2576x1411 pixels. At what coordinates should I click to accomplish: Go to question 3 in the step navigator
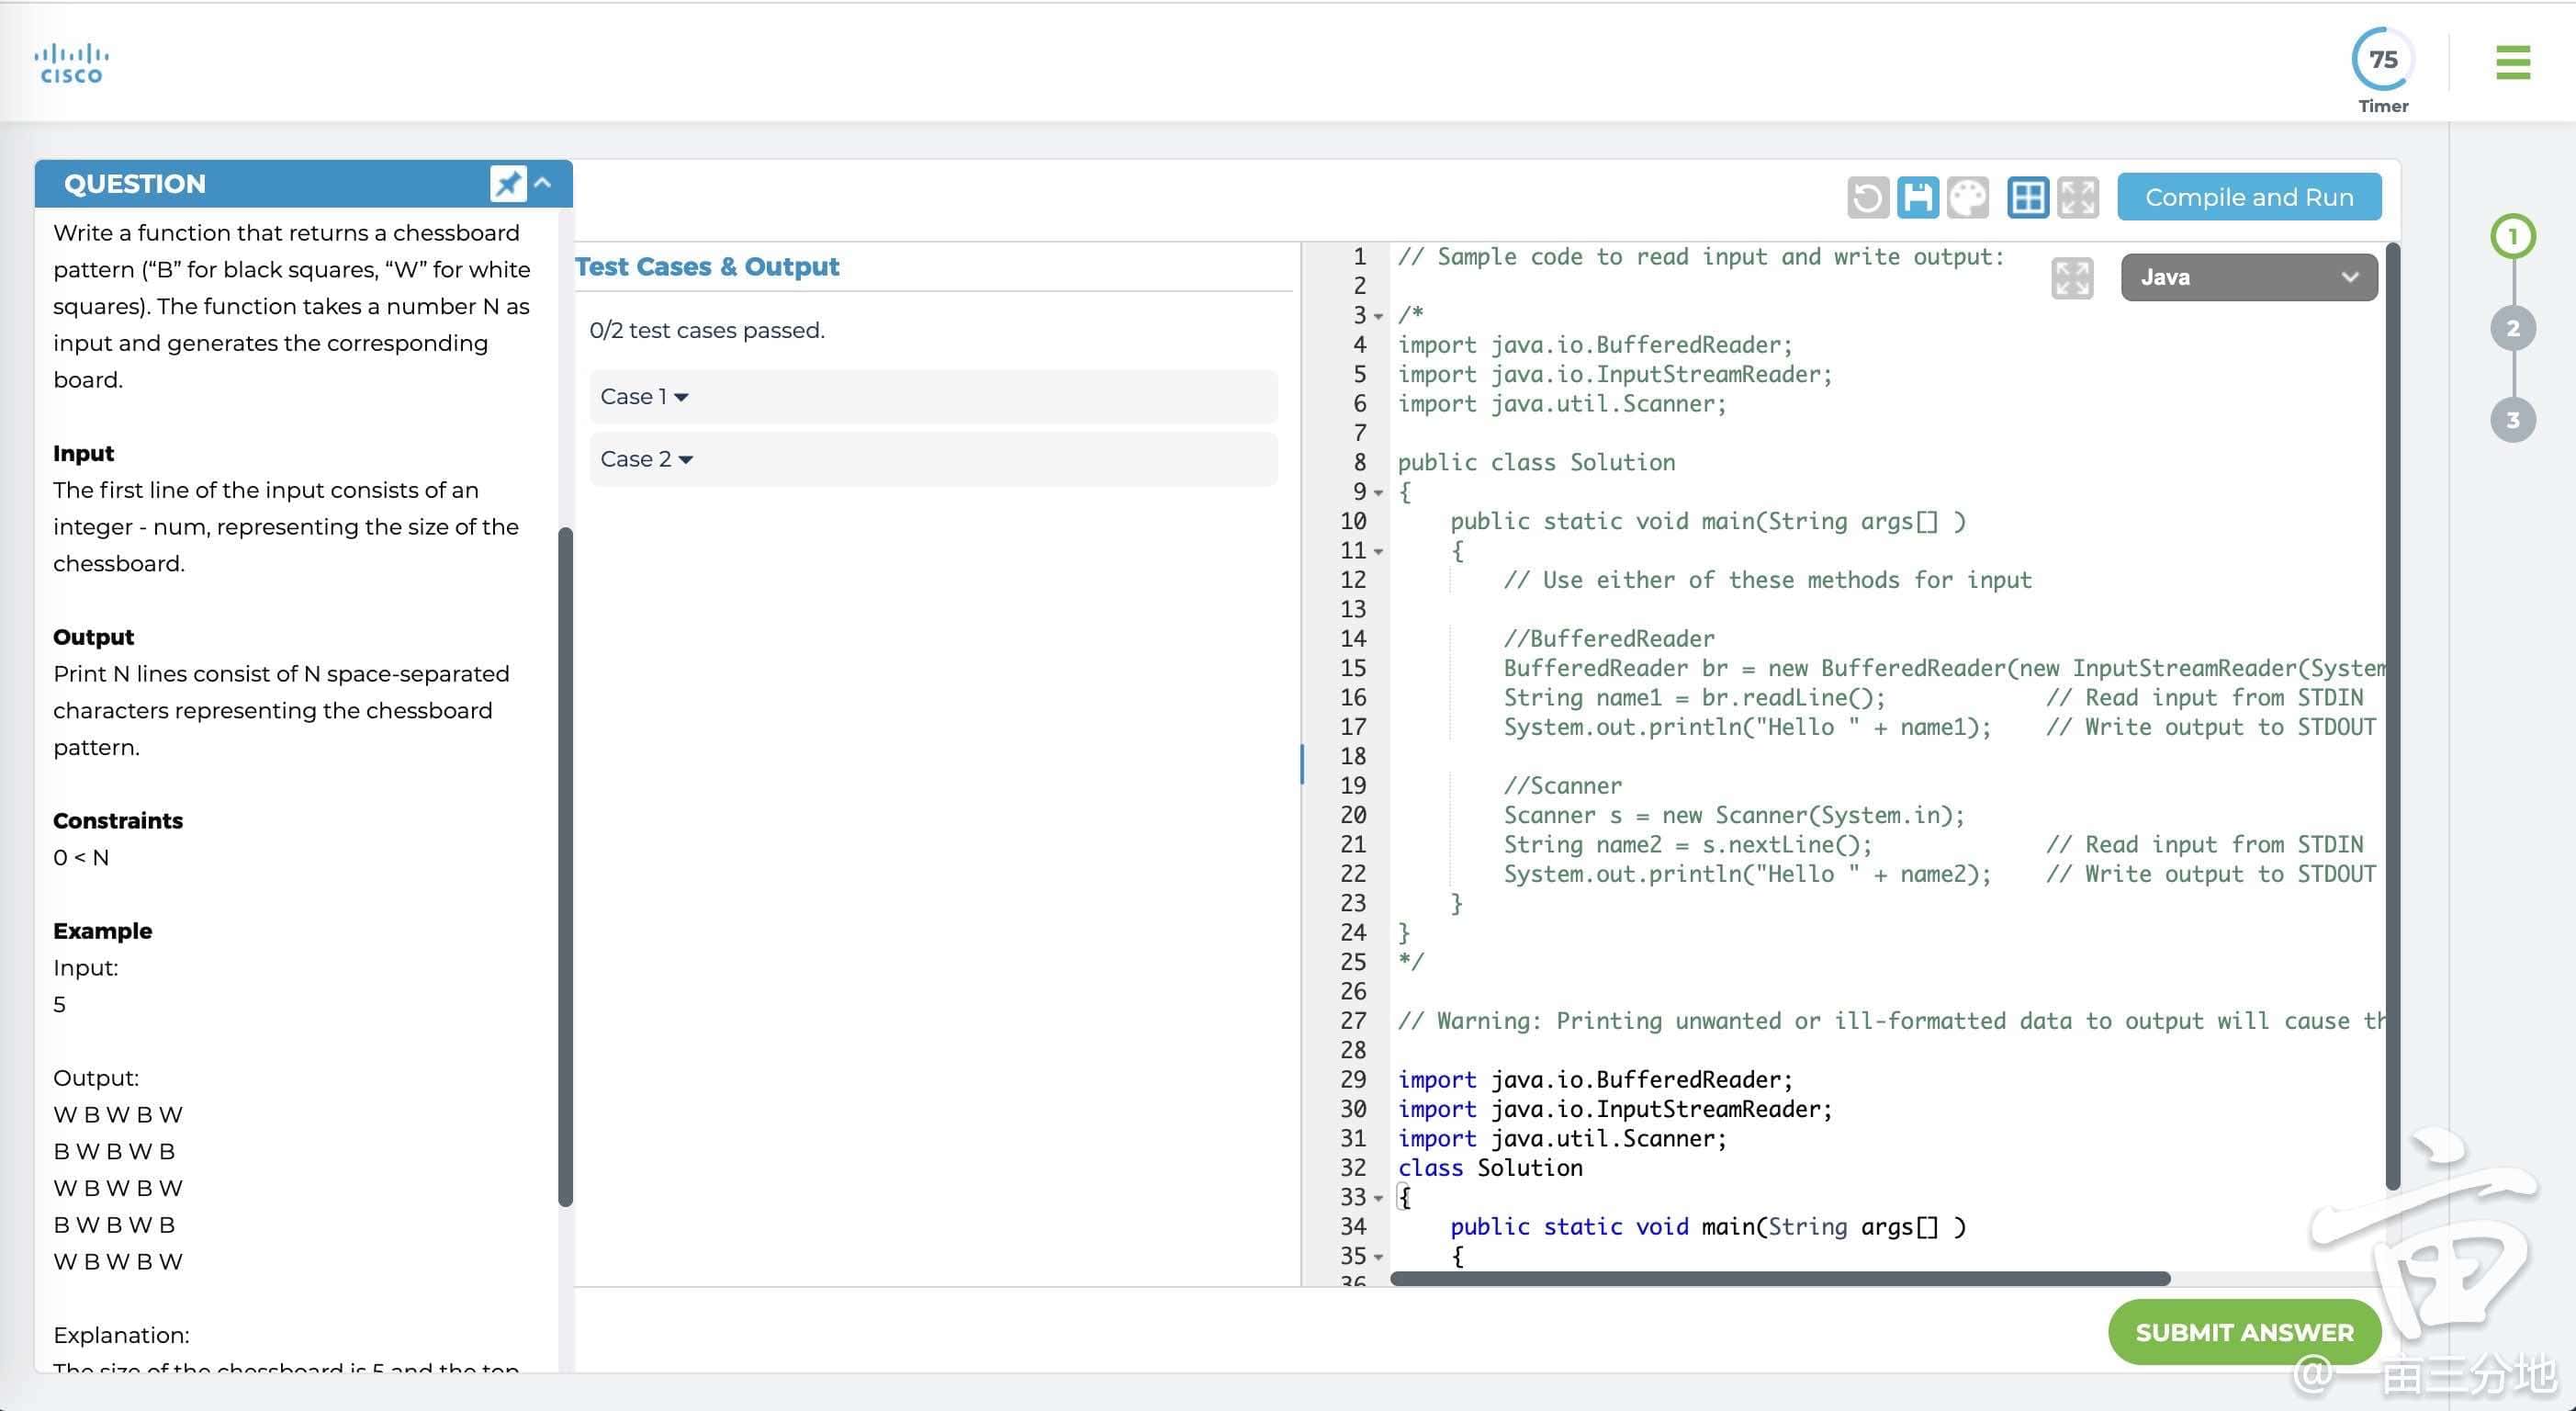pyautogui.click(x=2512, y=420)
